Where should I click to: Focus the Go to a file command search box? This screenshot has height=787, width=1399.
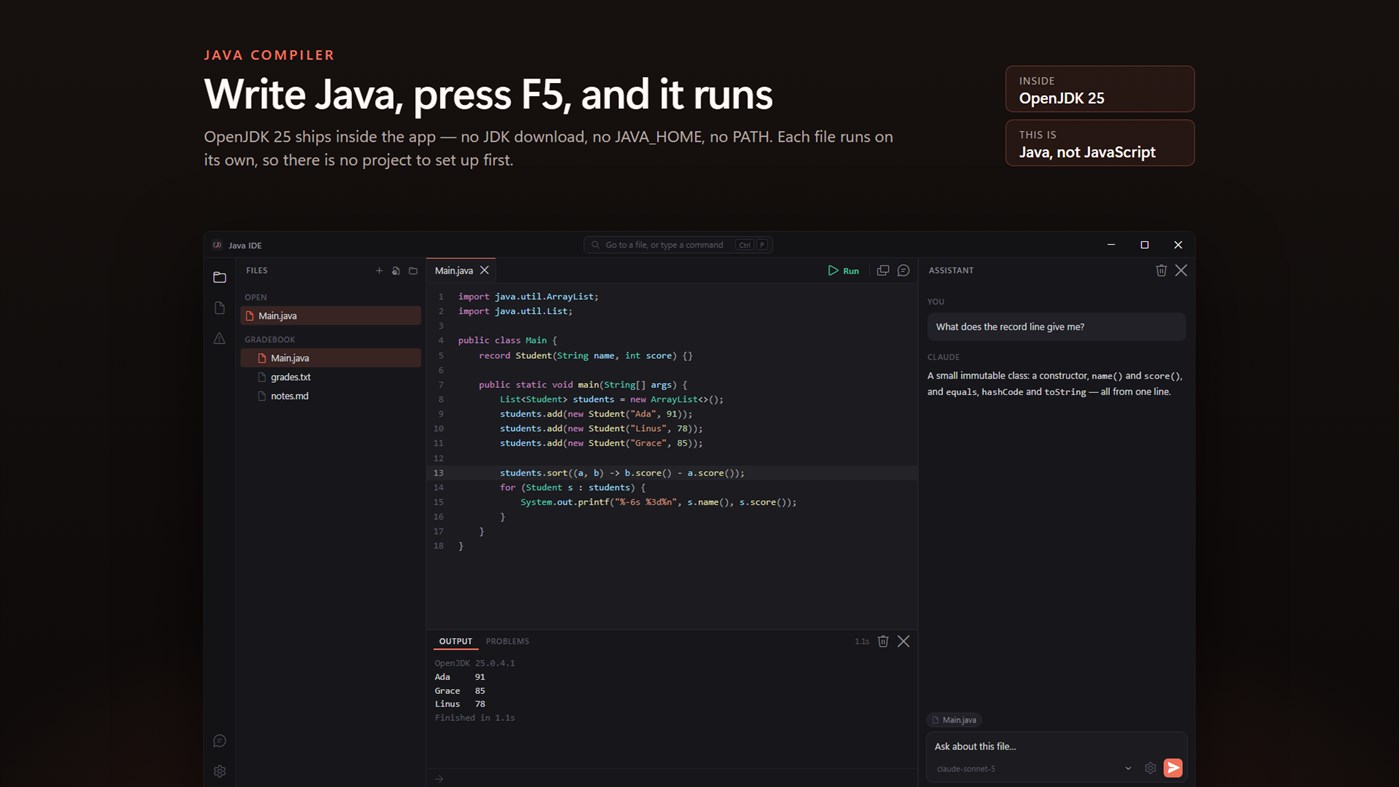(678, 245)
